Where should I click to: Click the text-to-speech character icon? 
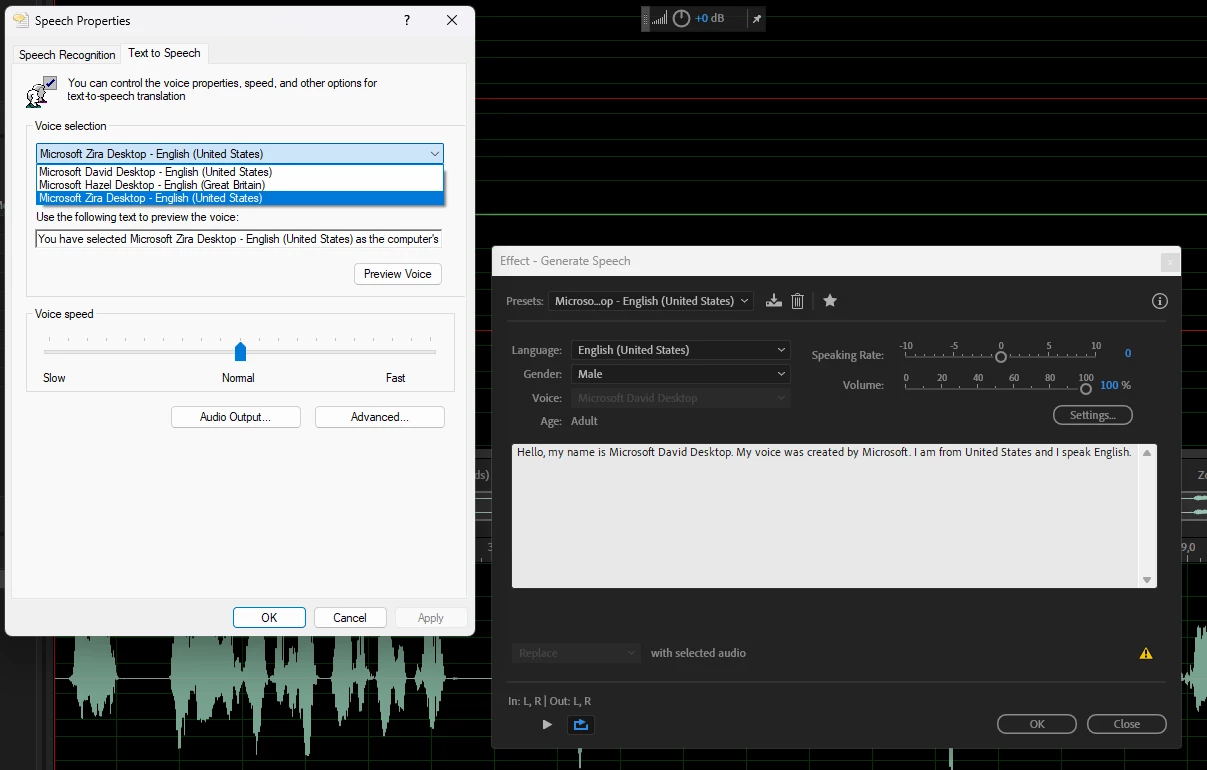click(41, 91)
